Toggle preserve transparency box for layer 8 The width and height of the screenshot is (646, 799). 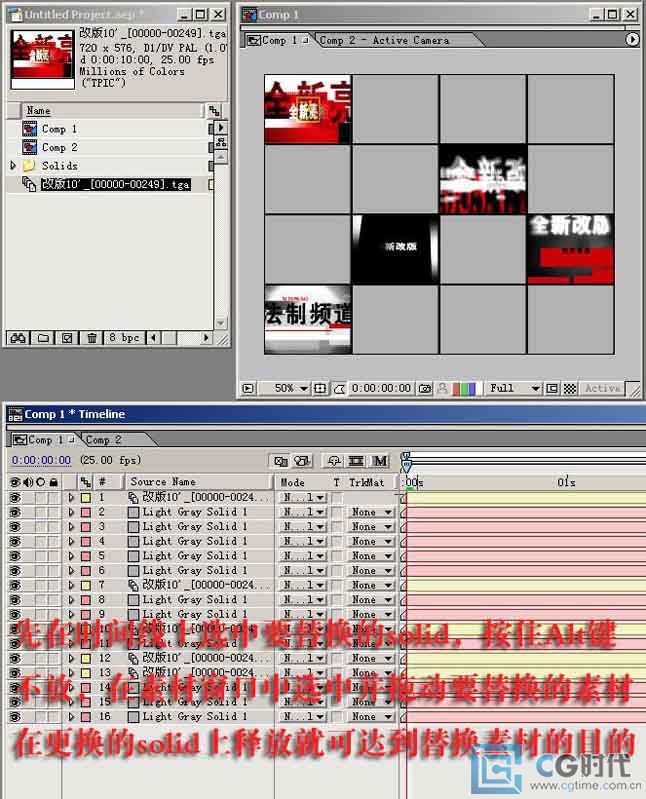point(337,600)
